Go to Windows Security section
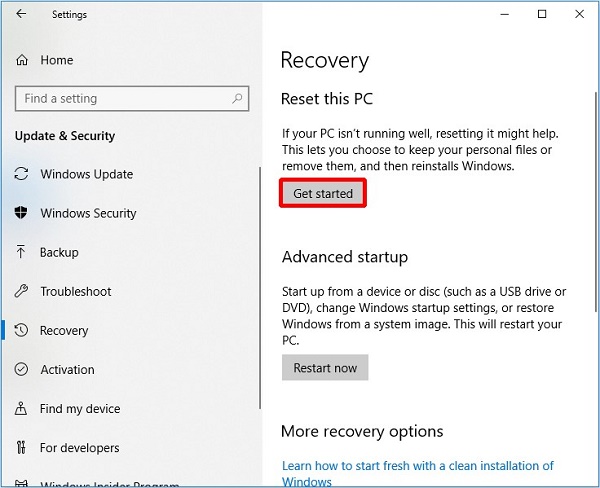Image resolution: width=600 pixels, height=488 pixels. (88, 213)
